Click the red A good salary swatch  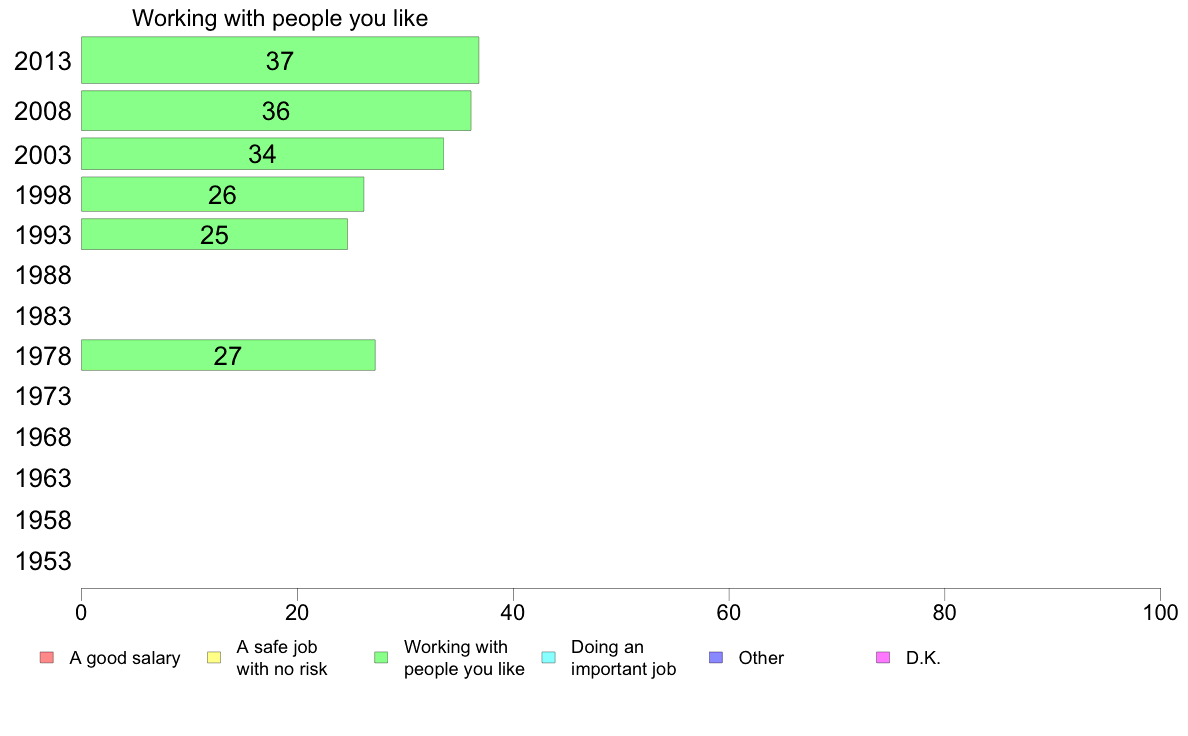(47, 657)
